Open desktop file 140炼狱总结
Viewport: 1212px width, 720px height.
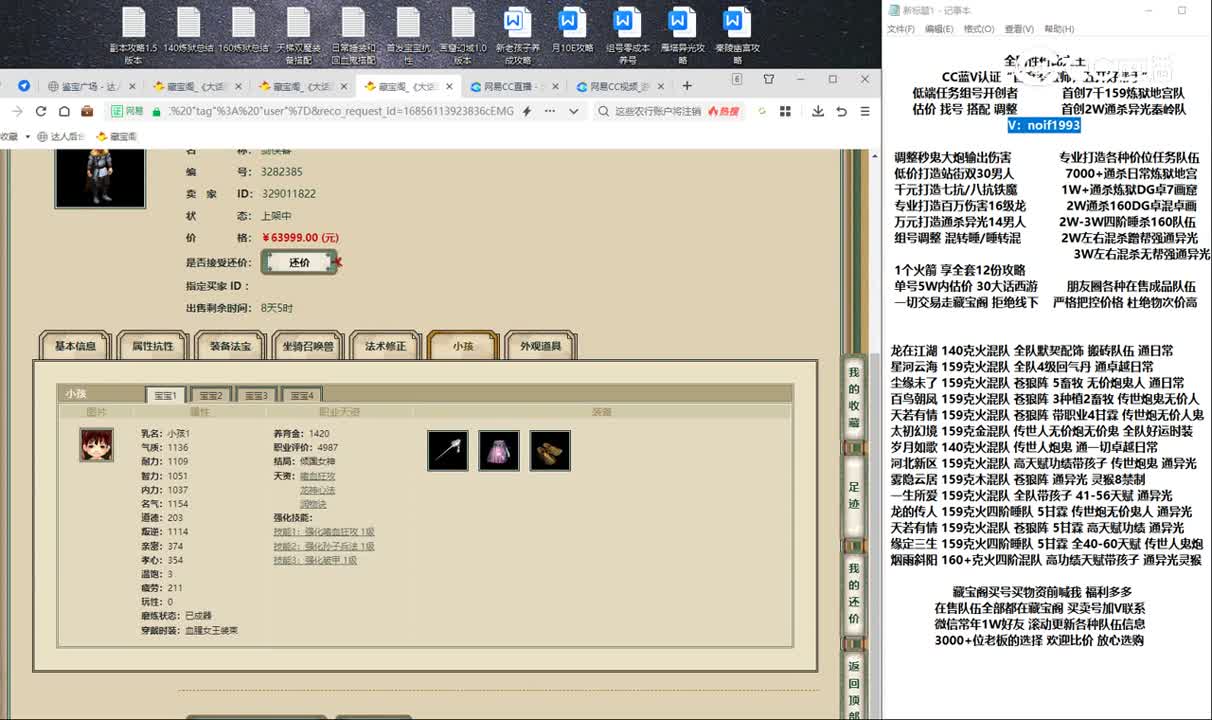[189, 30]
